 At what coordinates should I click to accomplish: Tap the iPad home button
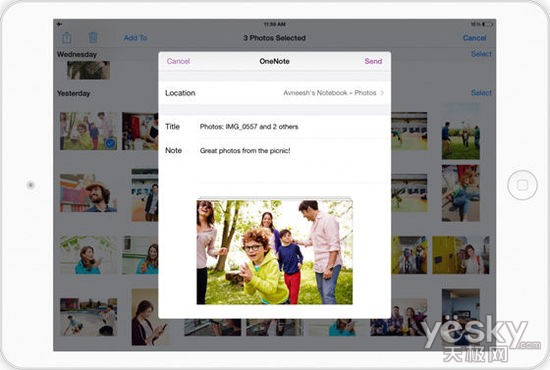click(522, 185)
